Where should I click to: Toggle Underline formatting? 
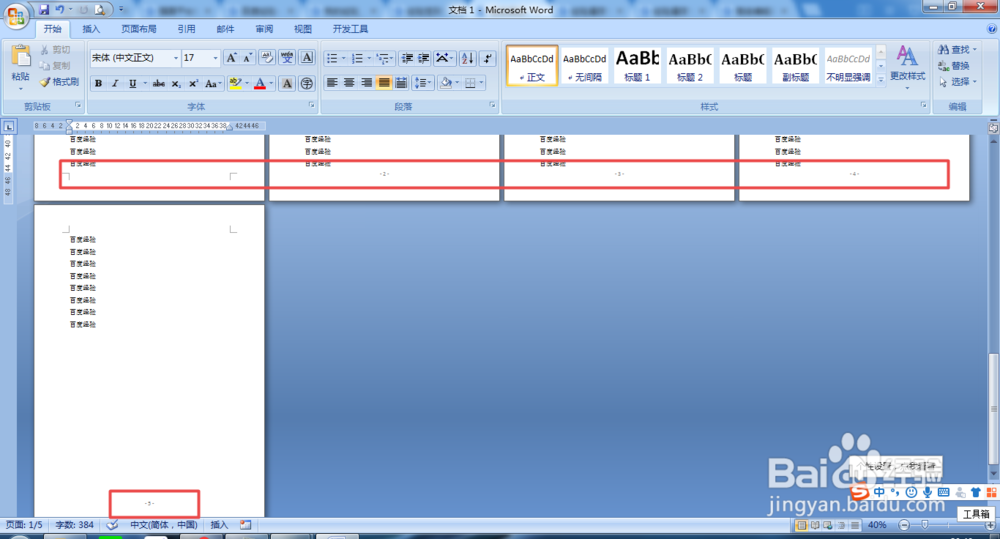pos(132,84)
